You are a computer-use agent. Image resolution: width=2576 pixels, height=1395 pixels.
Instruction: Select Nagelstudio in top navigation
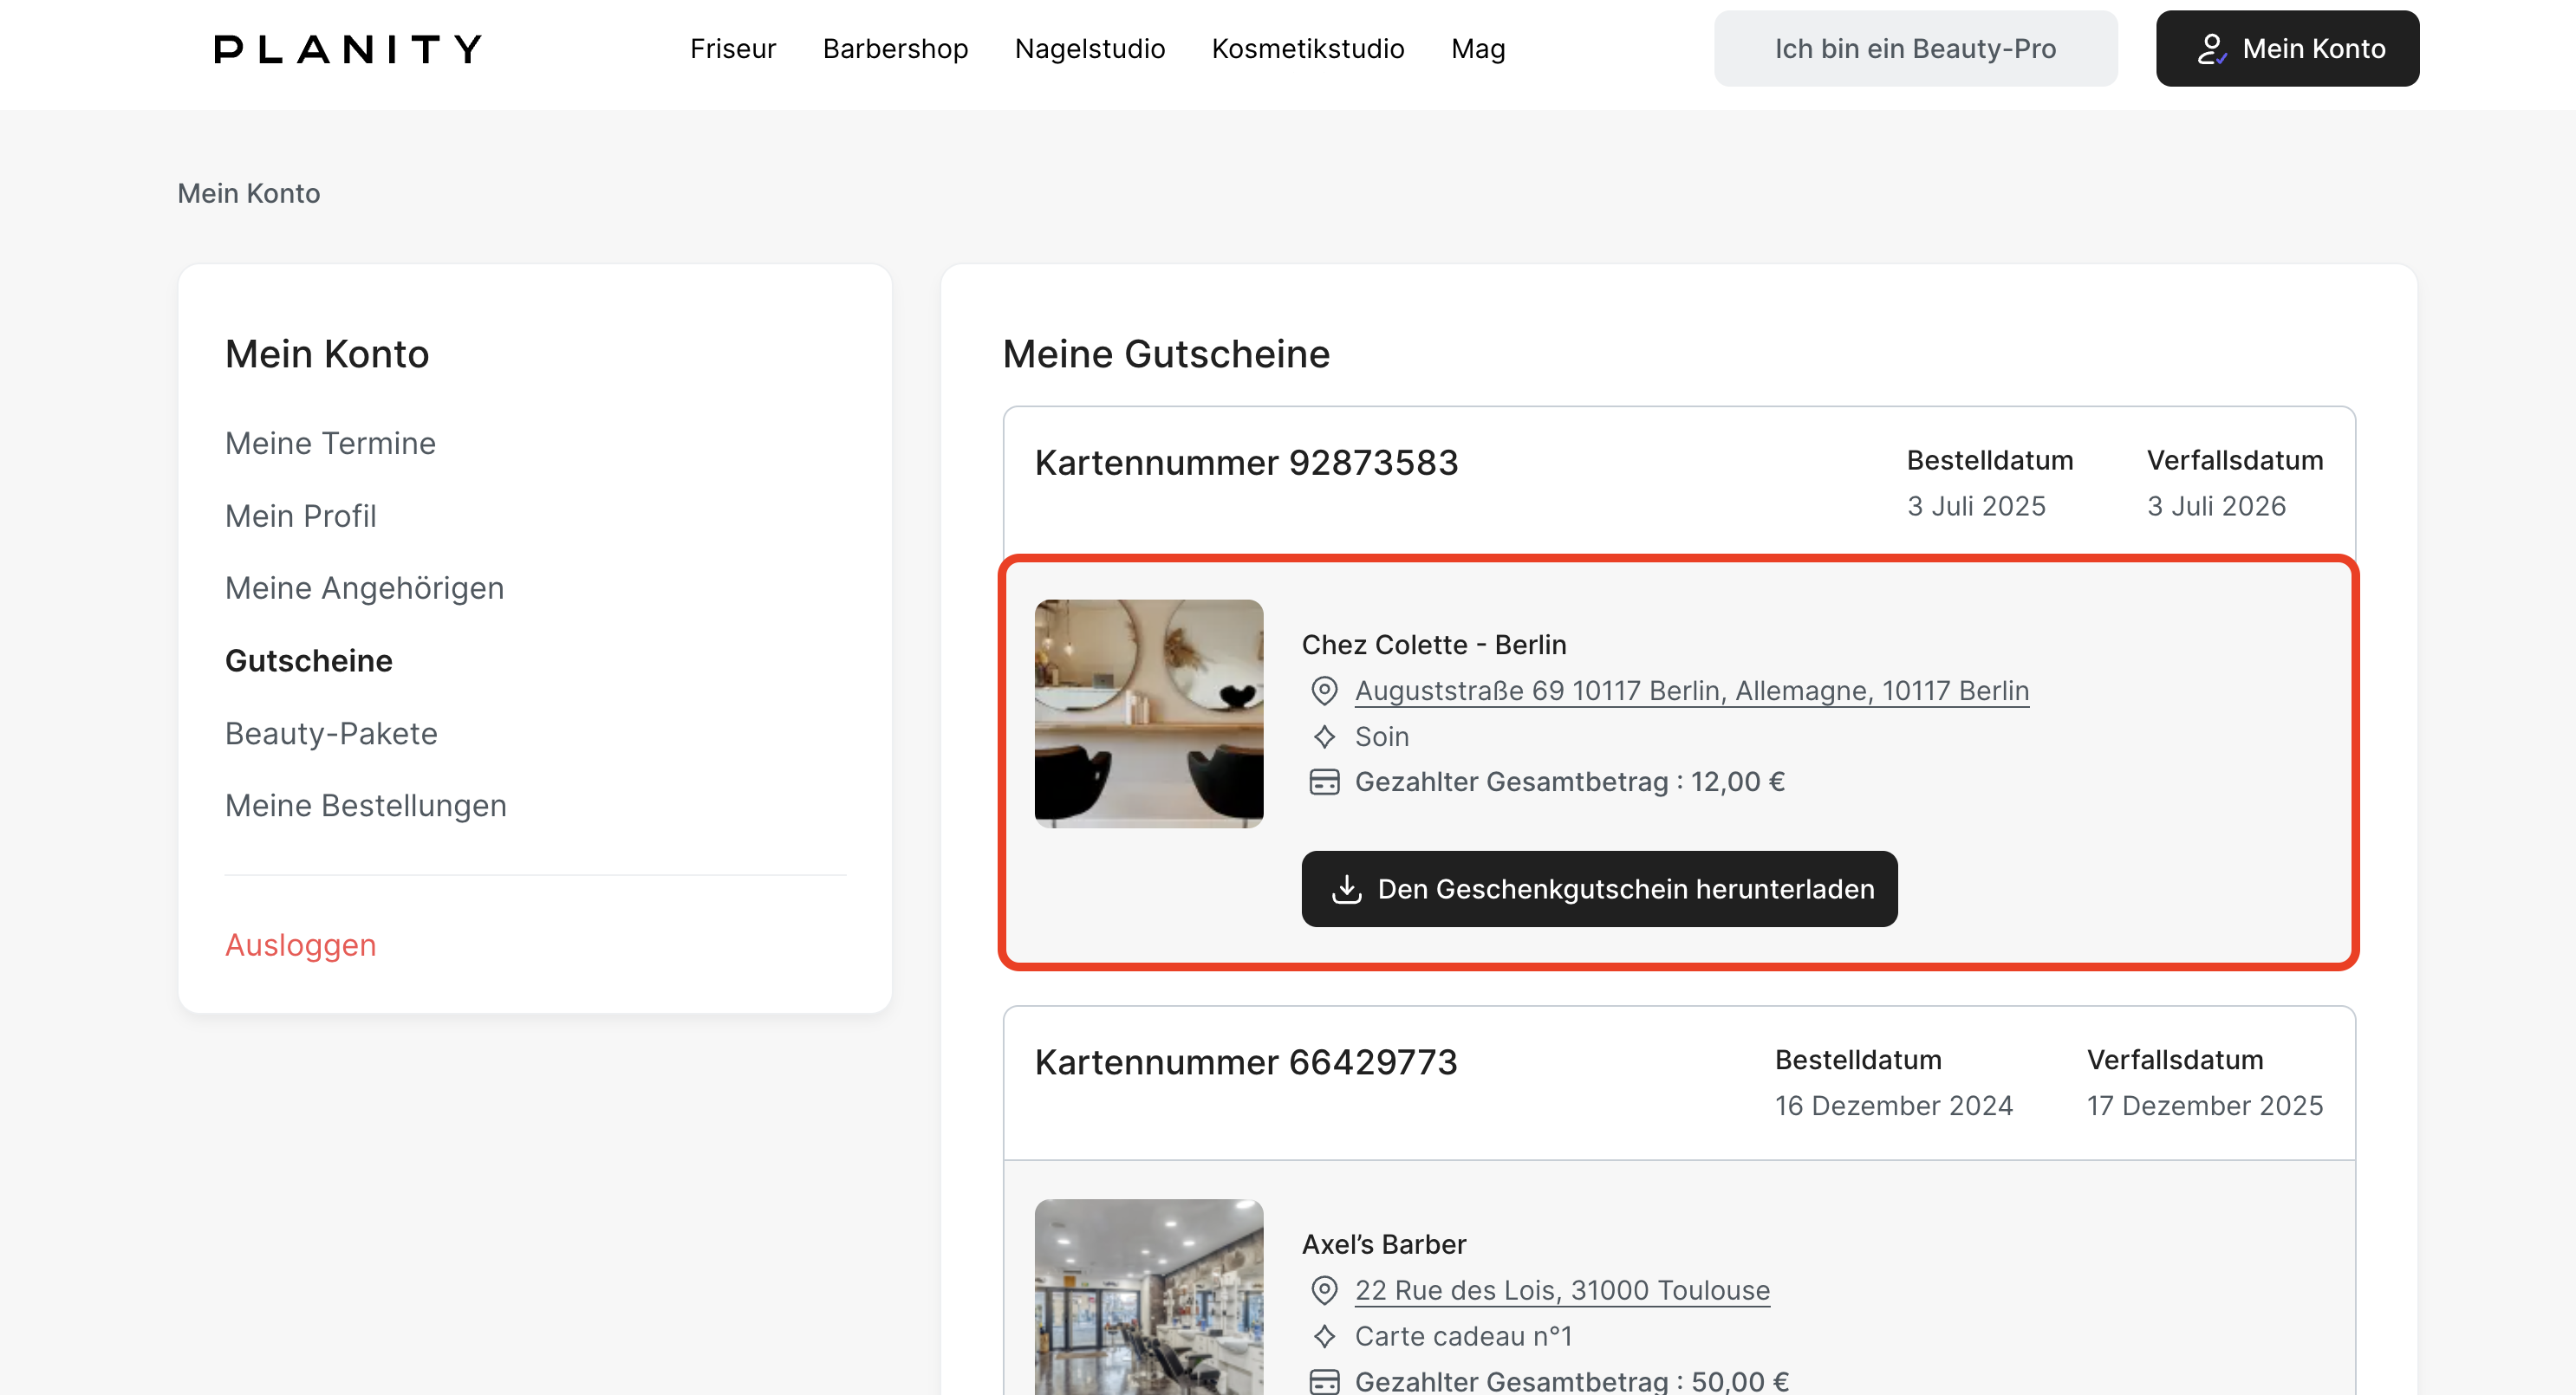(1089, 48)
